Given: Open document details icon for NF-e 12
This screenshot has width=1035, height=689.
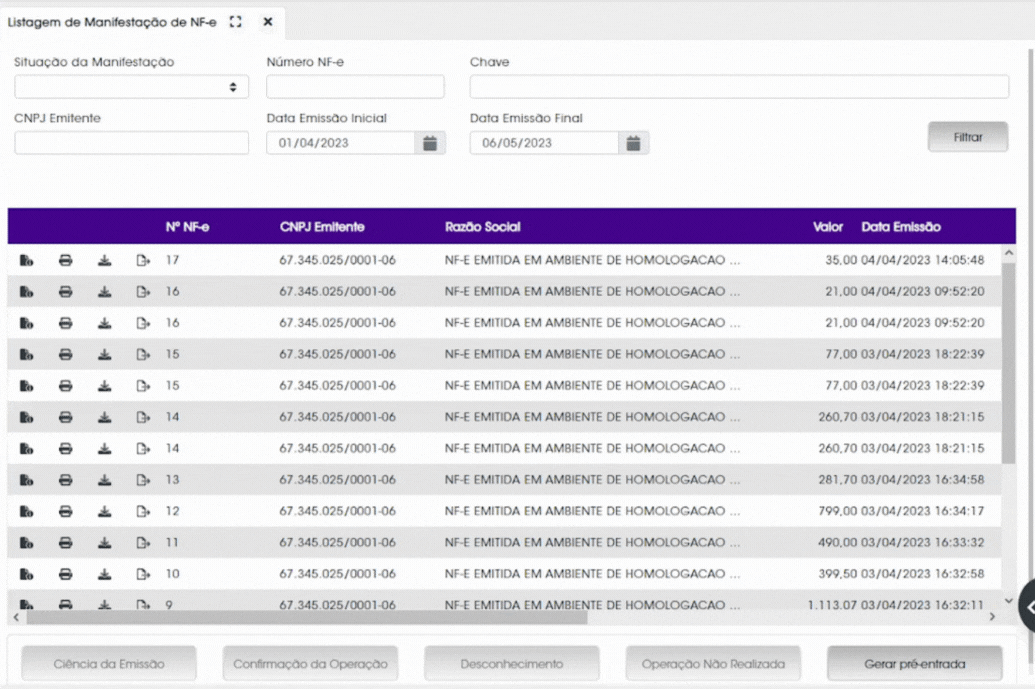Looking at the screenshot, I should pyautogui.click(x=26, y=511).
